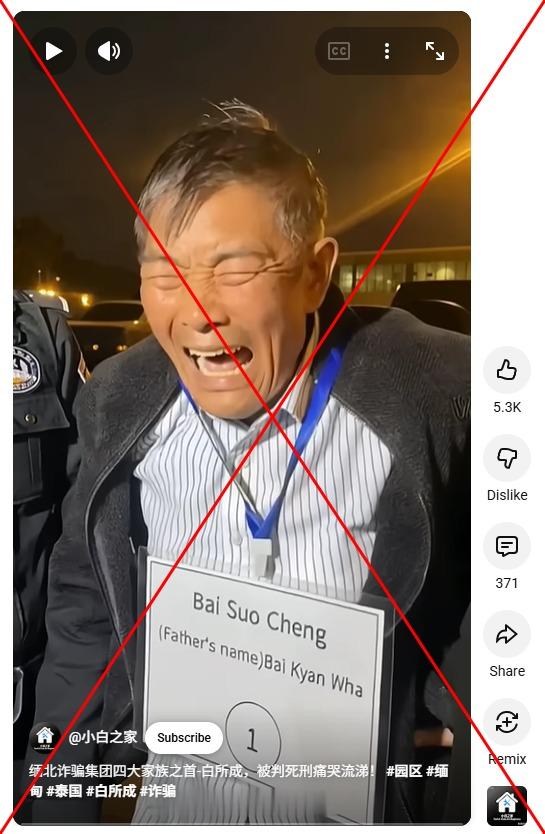Open hashtag #泰国

pyautogui.click(x=64, y=790)
